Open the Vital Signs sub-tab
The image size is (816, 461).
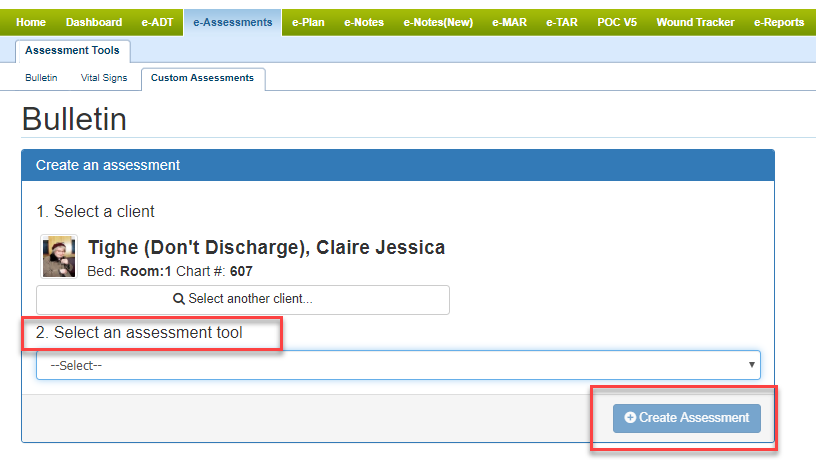[x=104, y=78]
